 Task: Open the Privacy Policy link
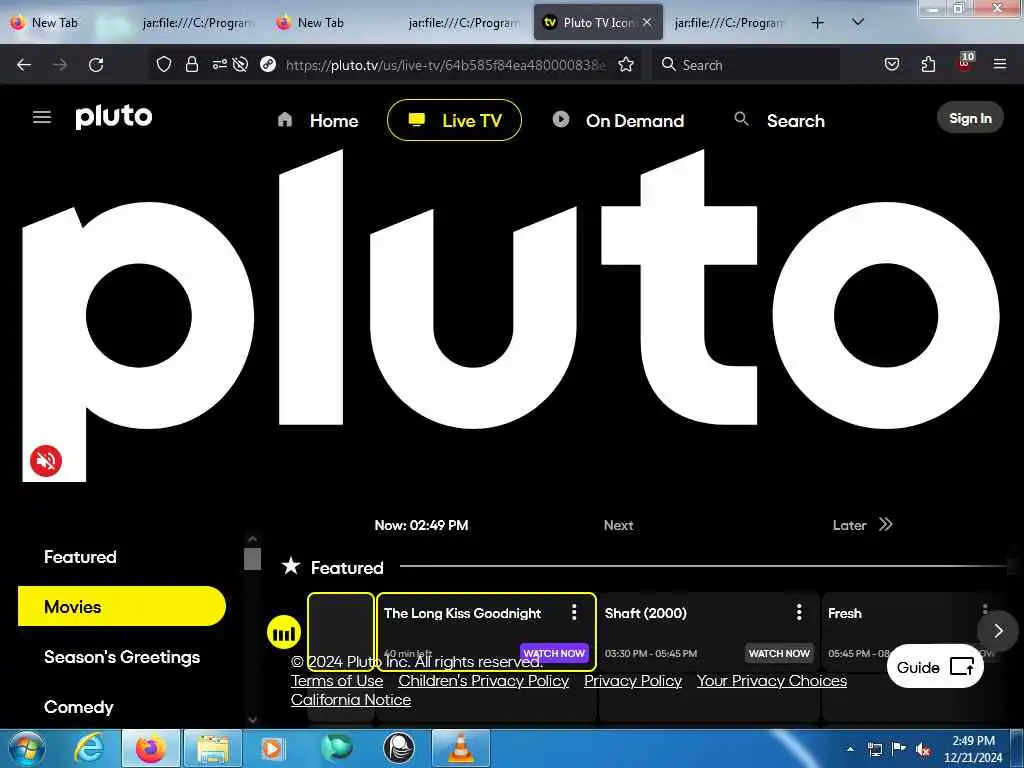(x=633, y=681)
